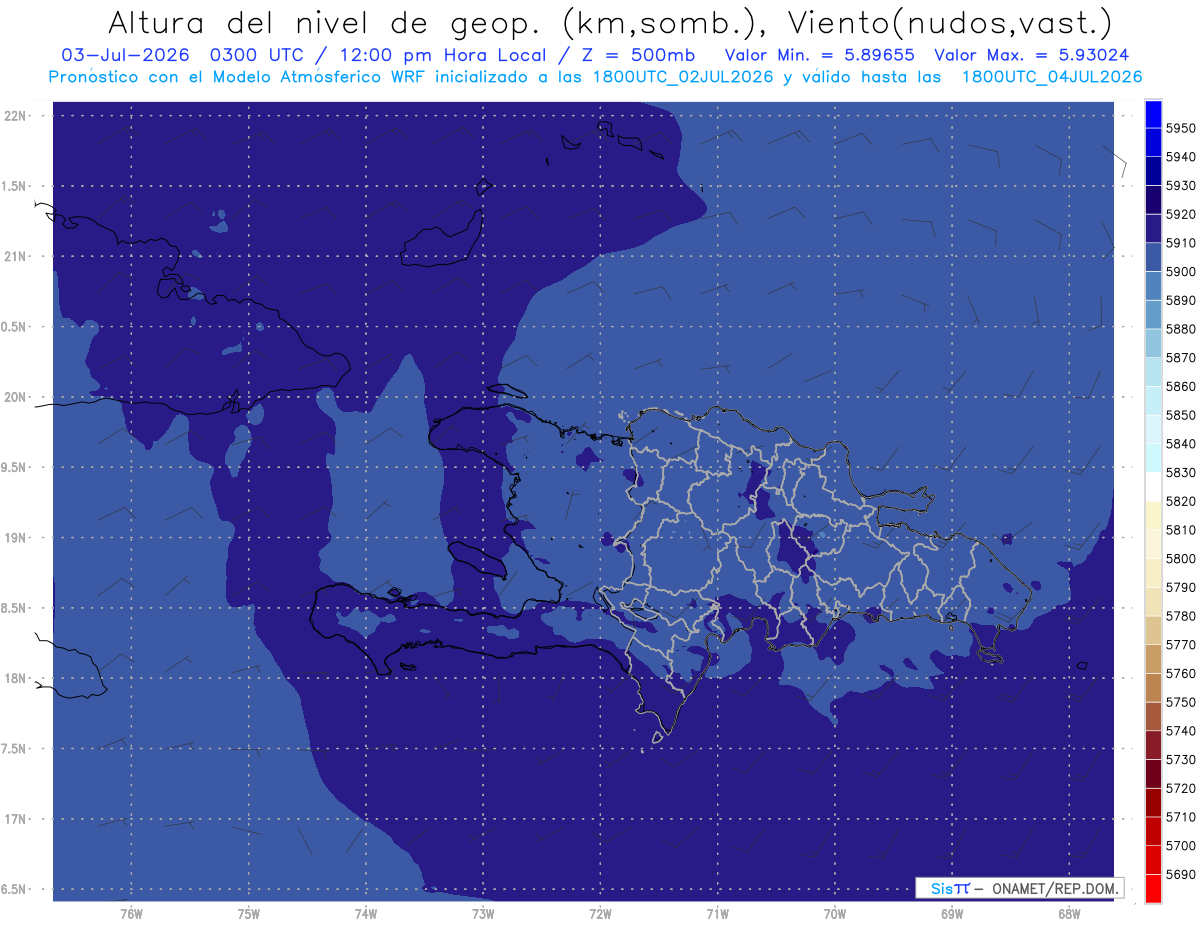The image size is (1200, 927).
Task: Click the 'Z = 500mb' level text
Action: tap(638, 55)
